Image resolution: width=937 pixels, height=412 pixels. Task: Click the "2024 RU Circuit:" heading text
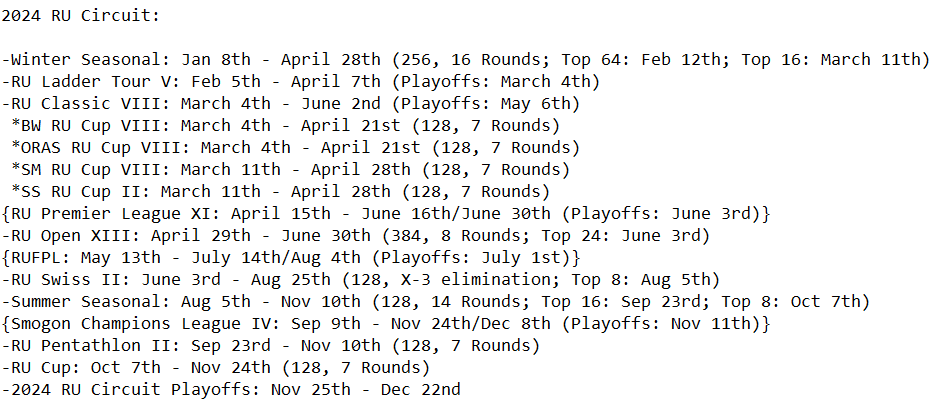tap(81, 16)
